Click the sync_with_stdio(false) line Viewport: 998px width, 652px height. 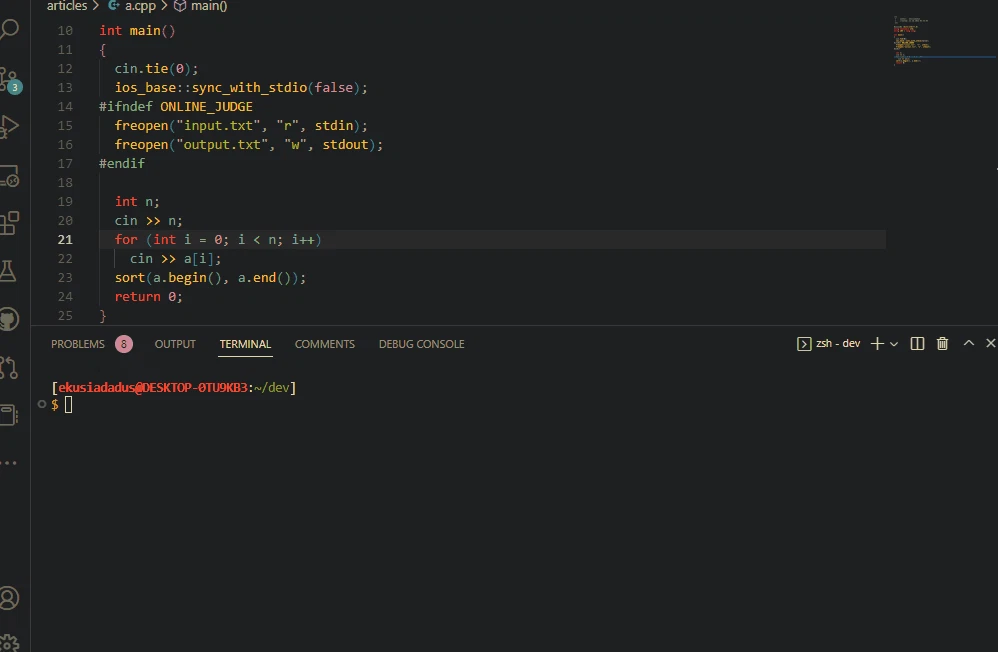tap(241, 88)
